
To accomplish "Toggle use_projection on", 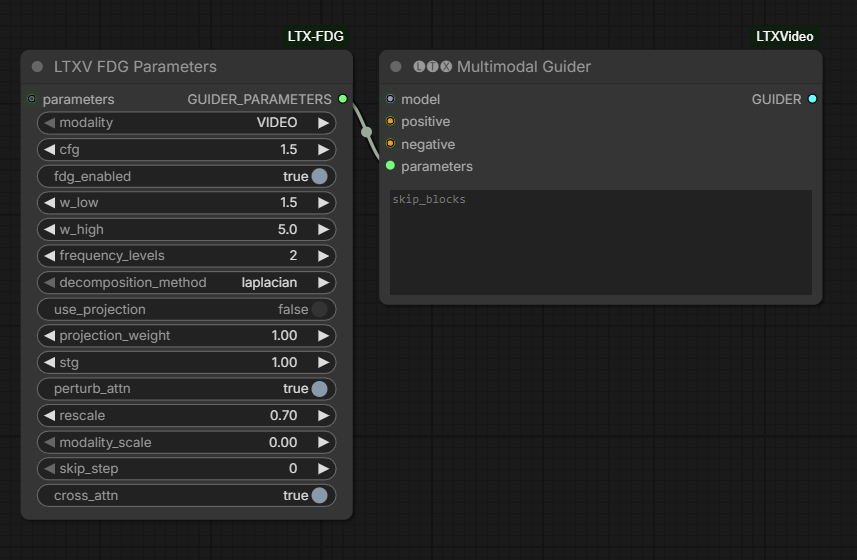I will [x=320, y=309].
